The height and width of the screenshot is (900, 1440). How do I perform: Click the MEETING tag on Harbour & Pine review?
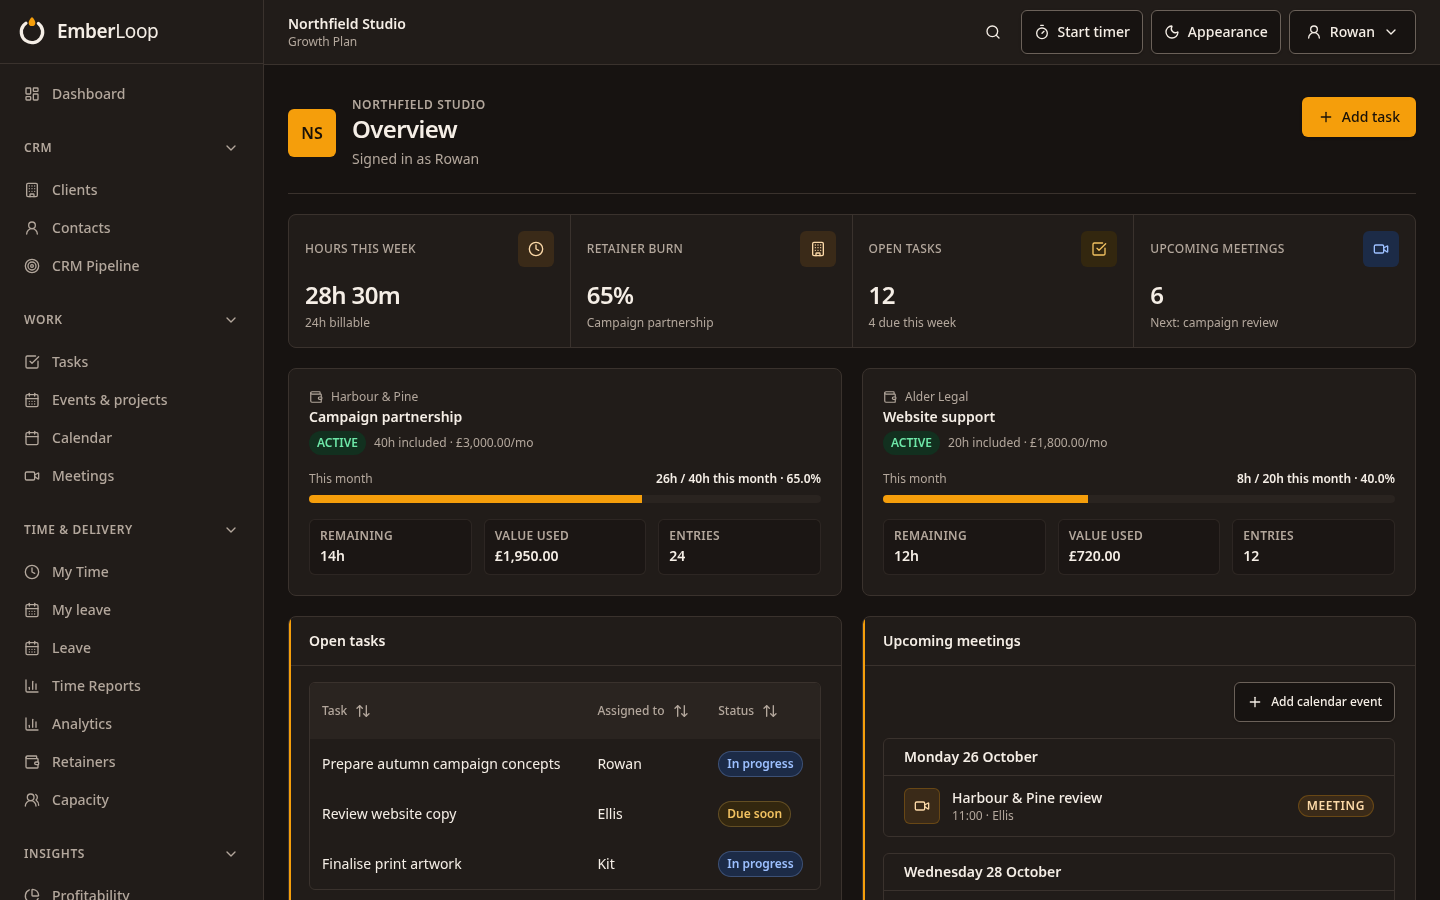[1336, 806]
